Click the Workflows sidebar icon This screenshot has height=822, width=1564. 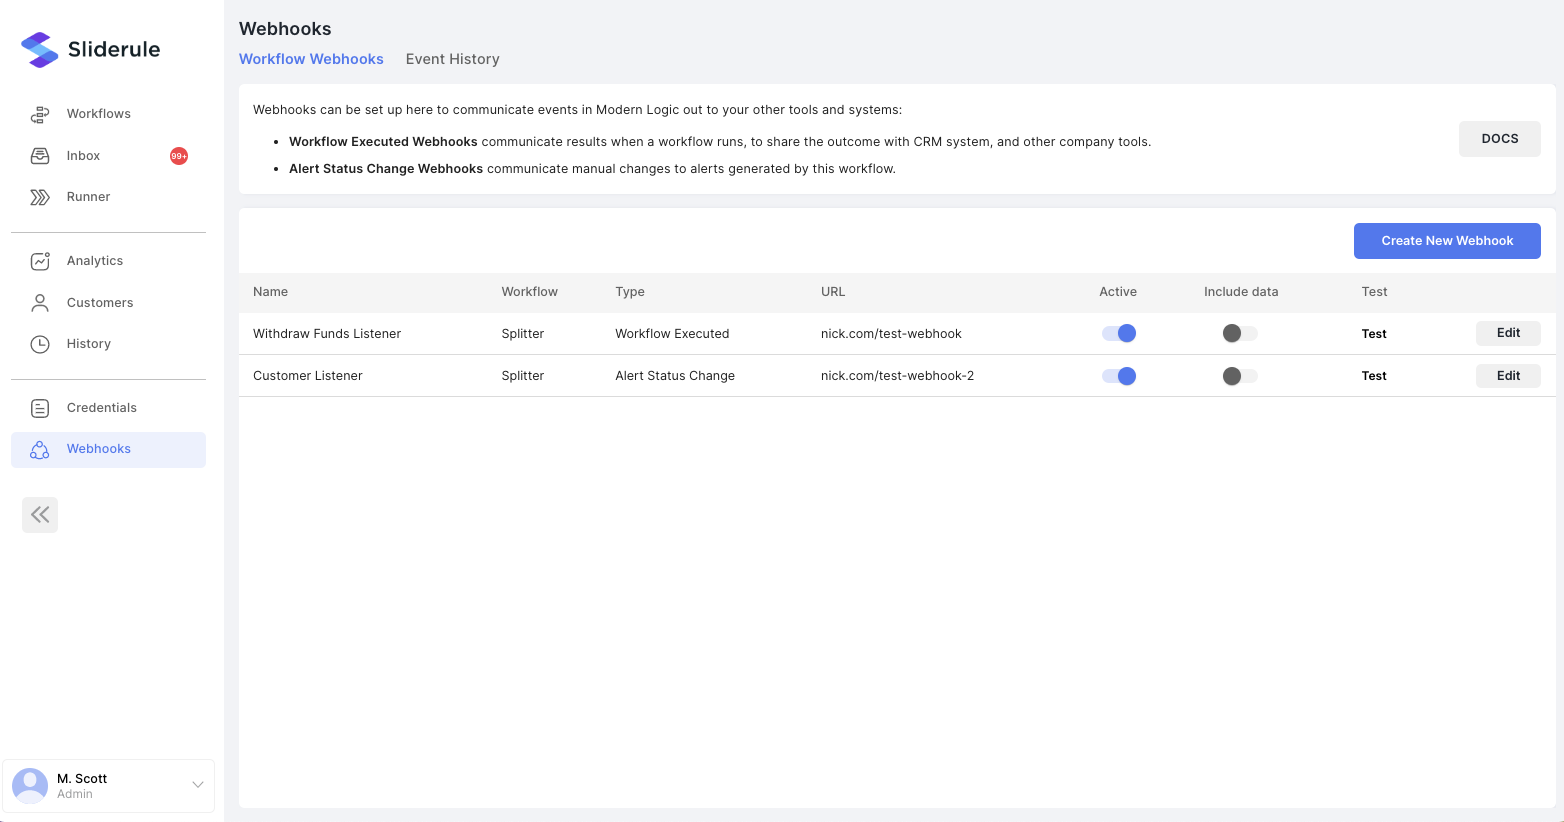click(x=40, y=114)
